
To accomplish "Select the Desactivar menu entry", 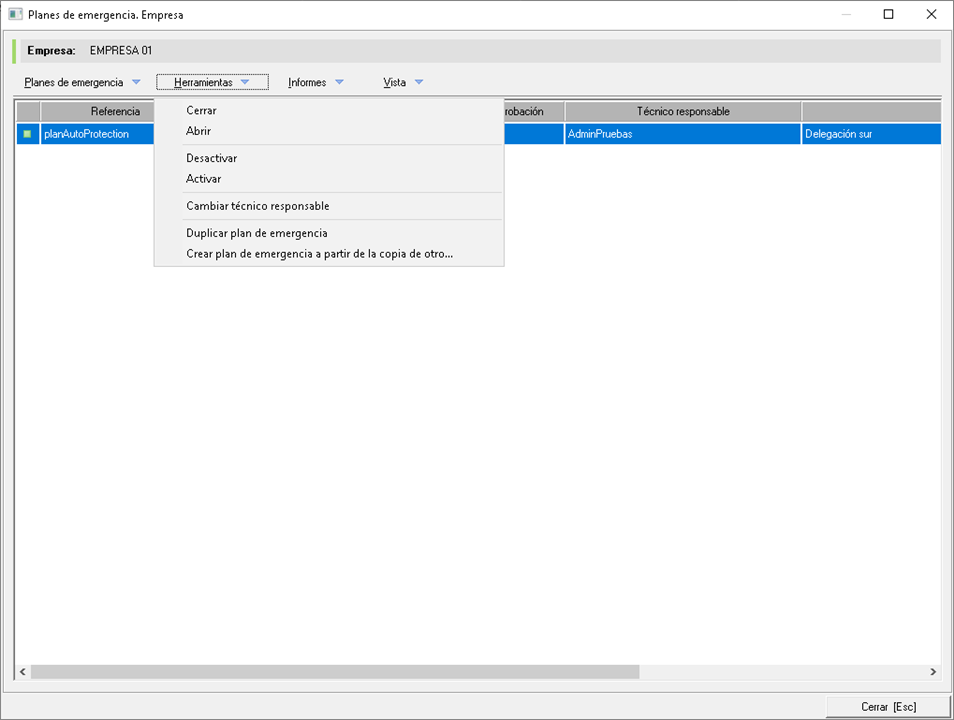I will point(211,158).
